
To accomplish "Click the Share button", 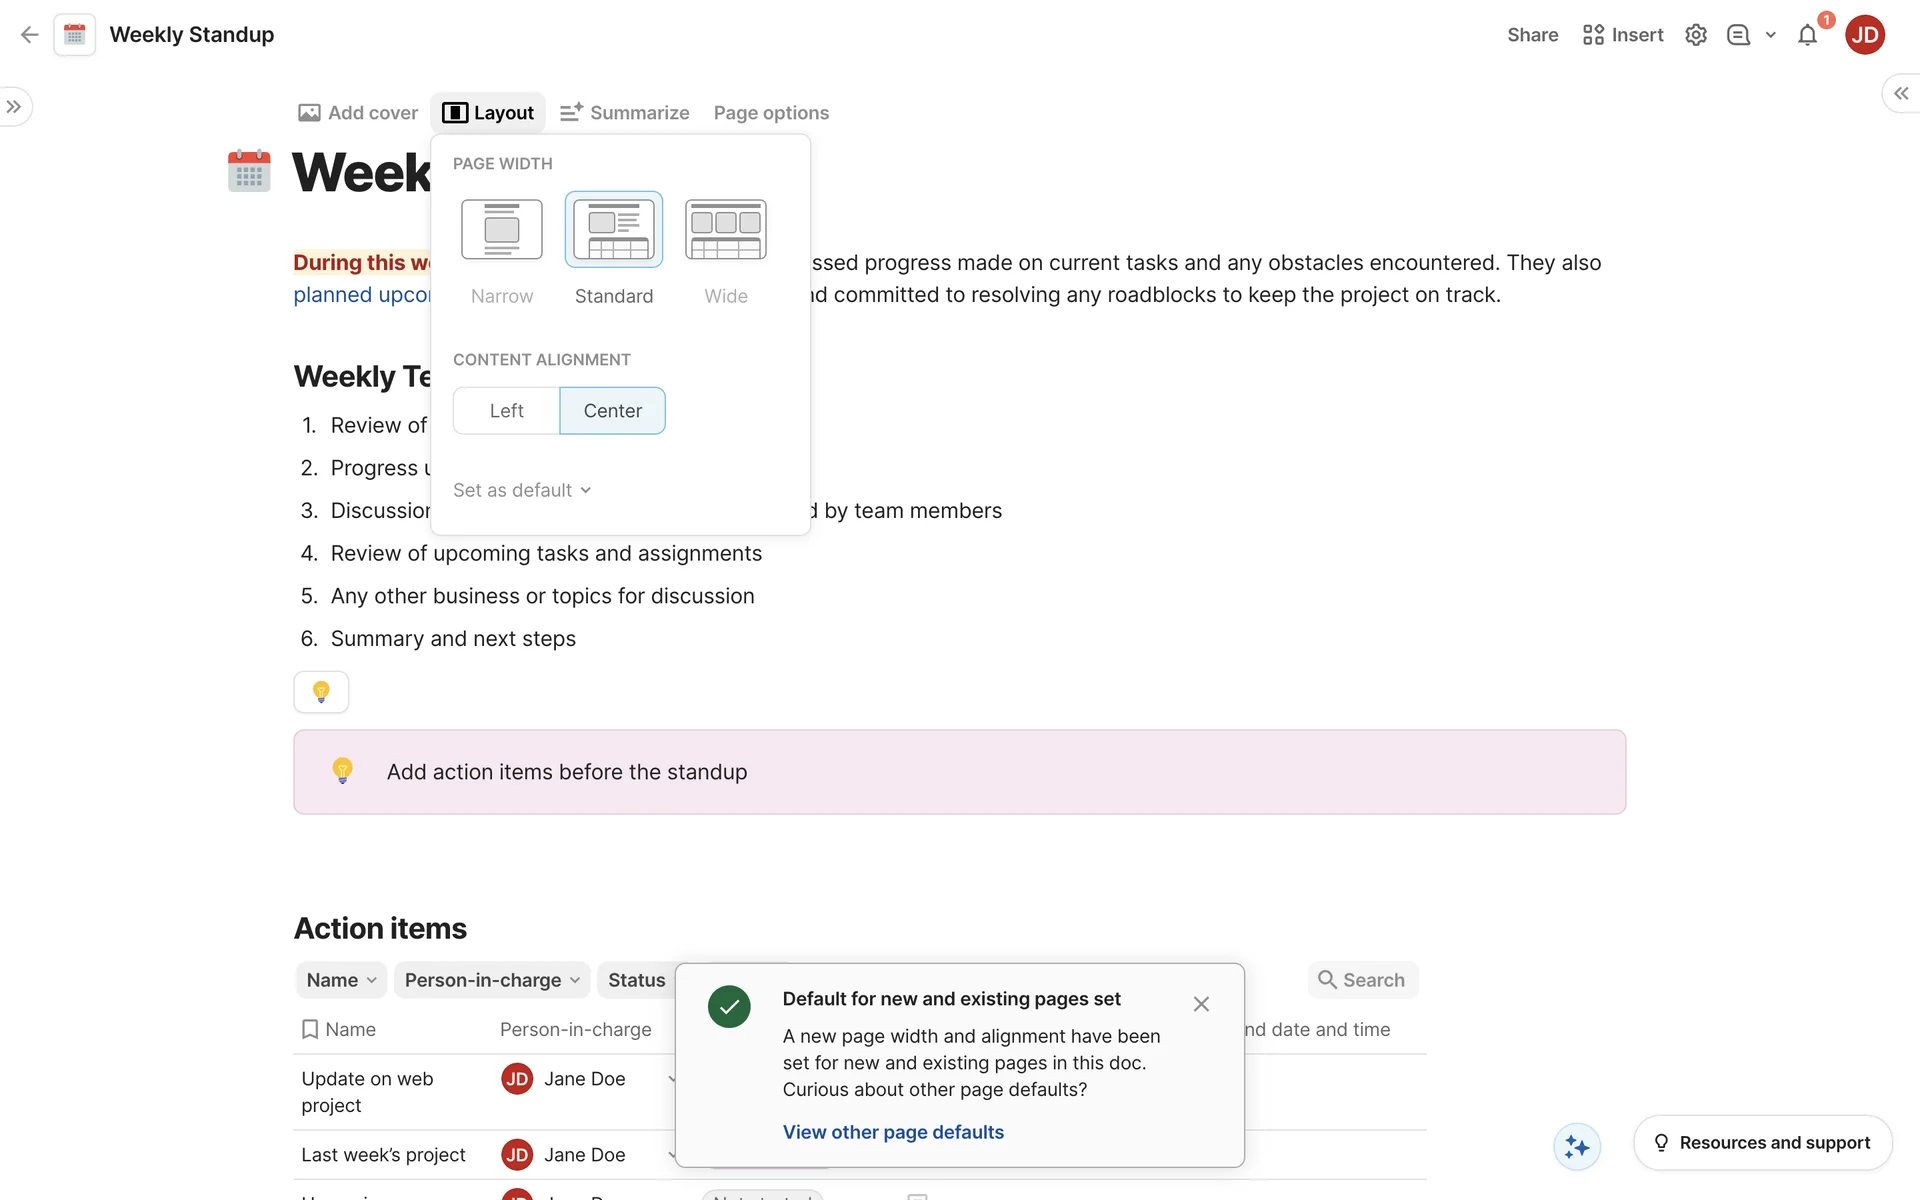I will pos(1532,35).
